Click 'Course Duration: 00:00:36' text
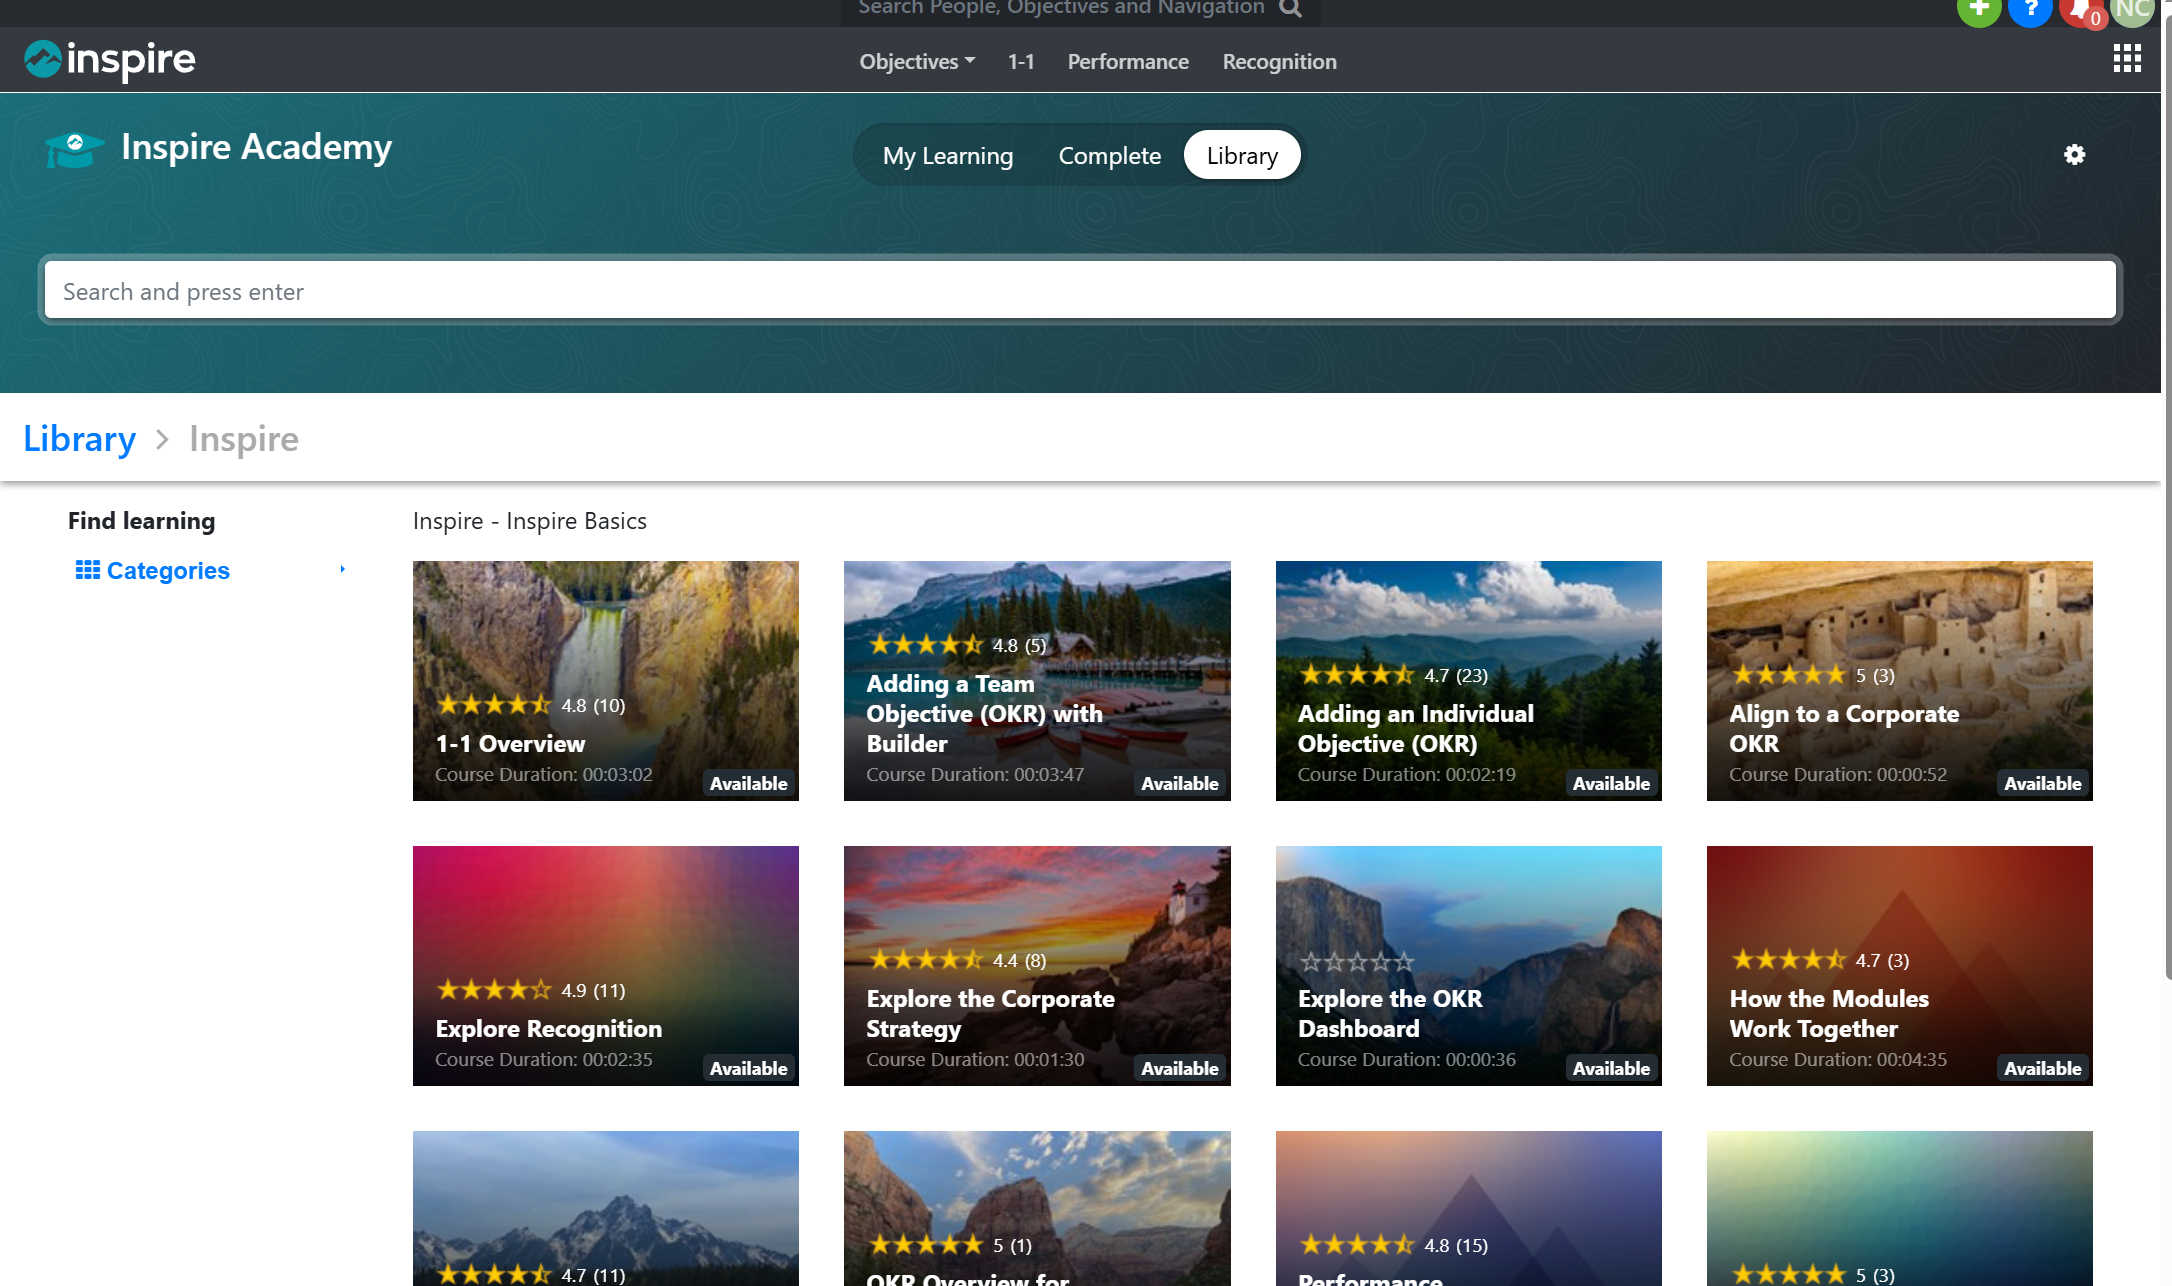2172x1286 pixels. pos(1407,1060)
